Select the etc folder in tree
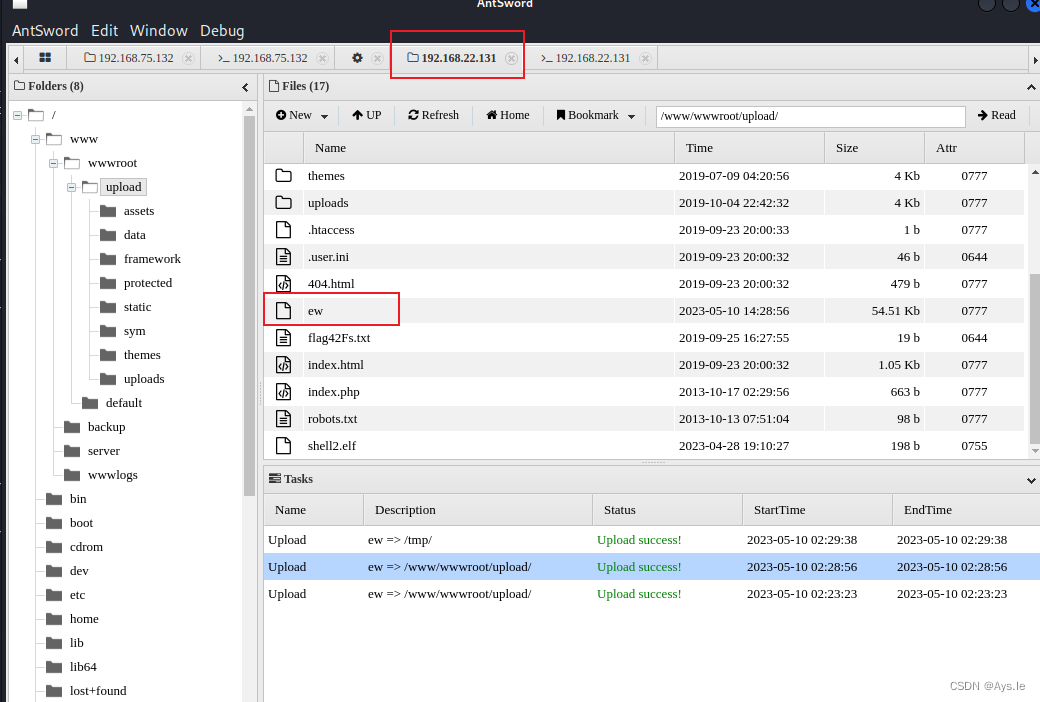 77,595
